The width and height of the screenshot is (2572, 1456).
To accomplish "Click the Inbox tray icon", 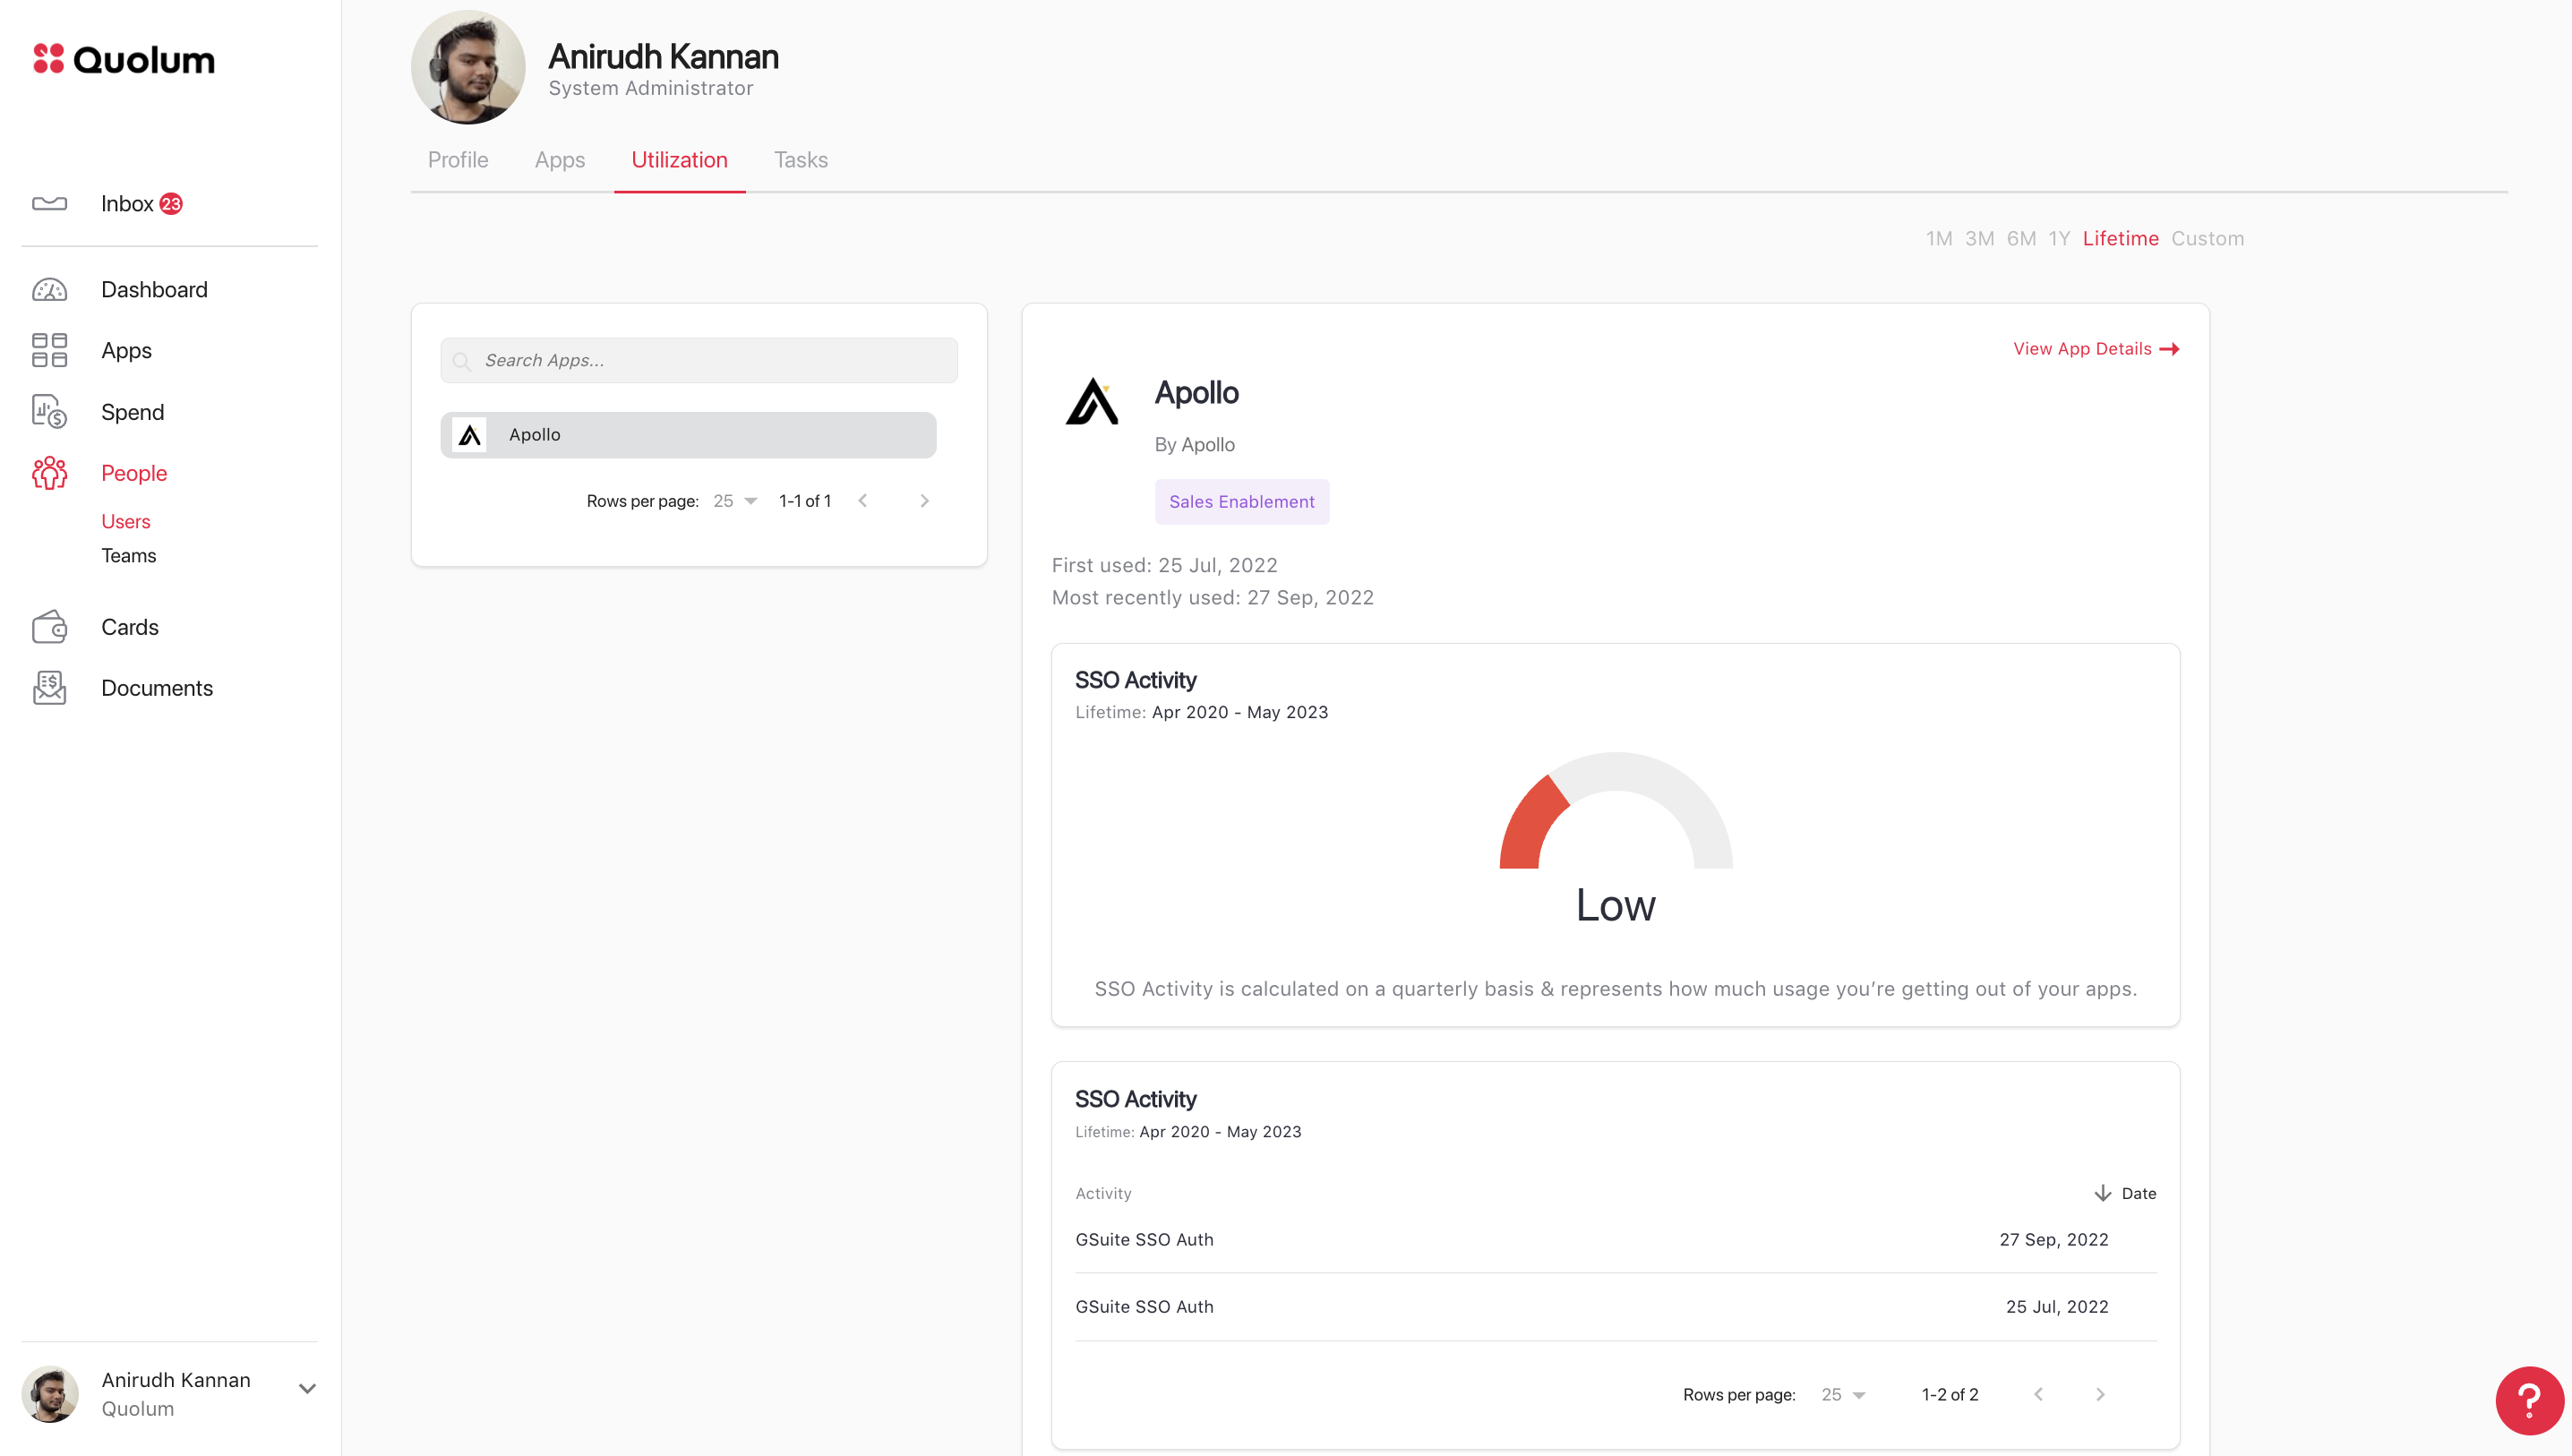I will [49, 204].
